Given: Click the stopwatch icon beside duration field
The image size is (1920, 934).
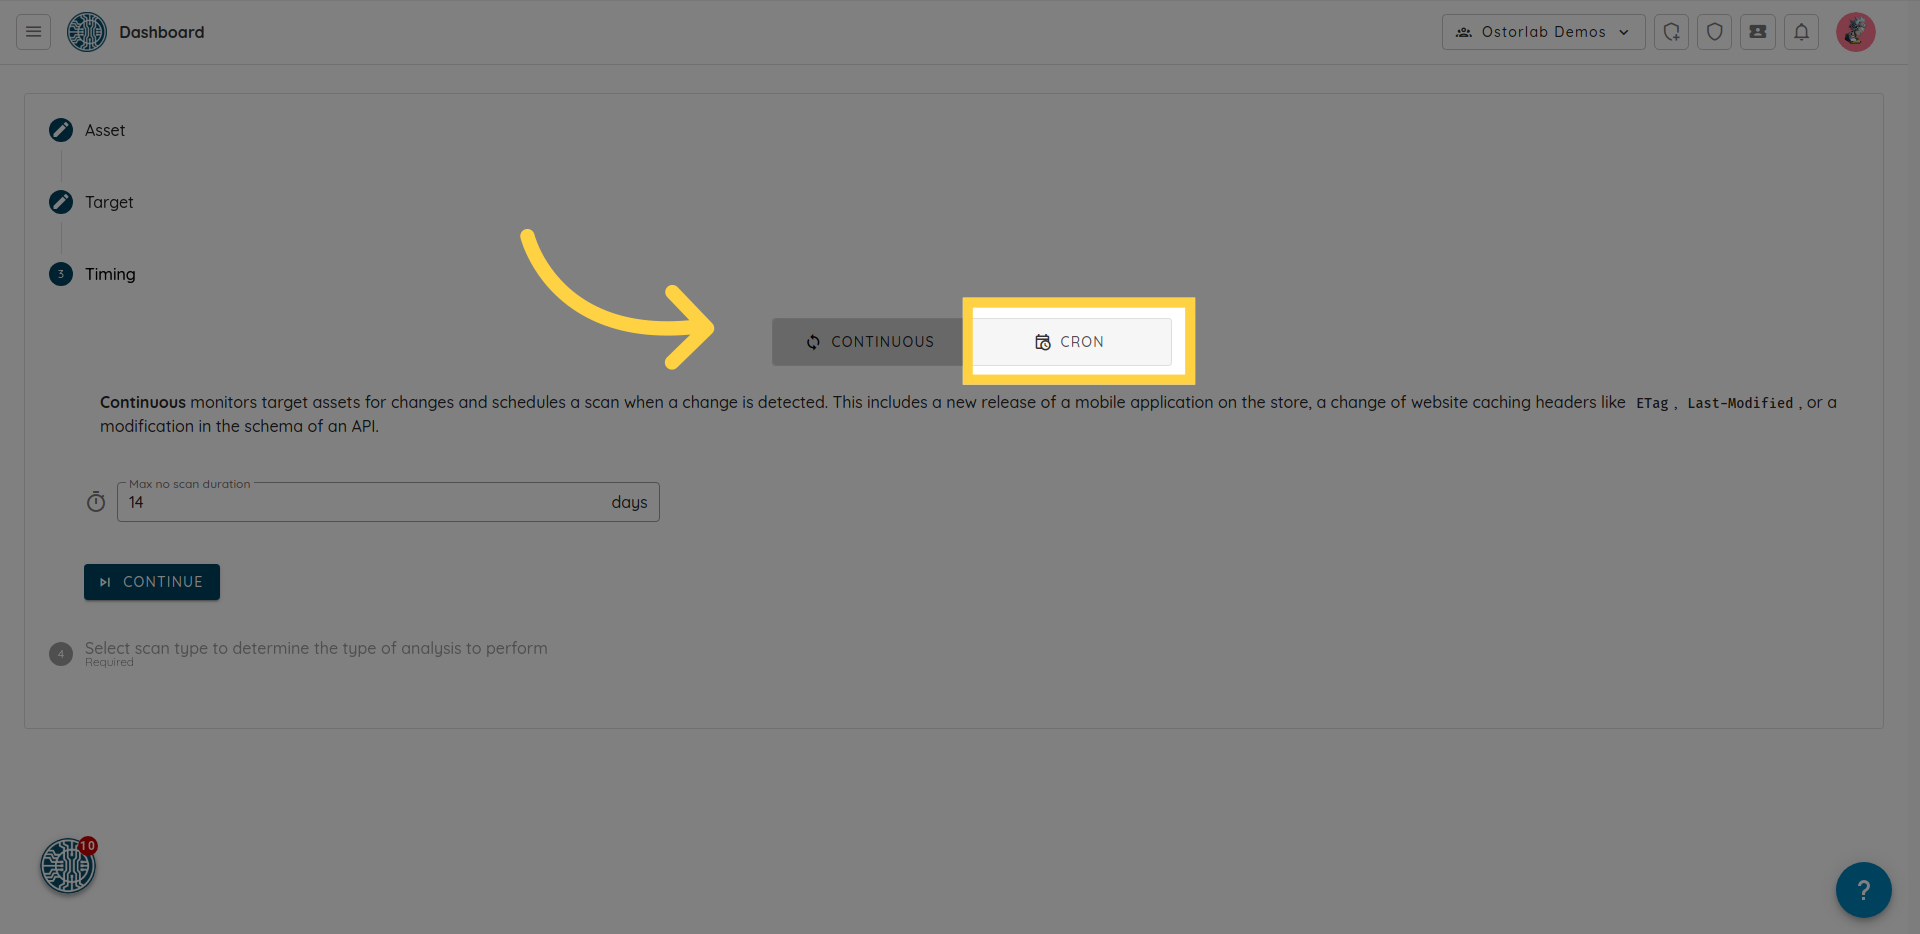Looking at the screenshot, I should tap(96, 502).
